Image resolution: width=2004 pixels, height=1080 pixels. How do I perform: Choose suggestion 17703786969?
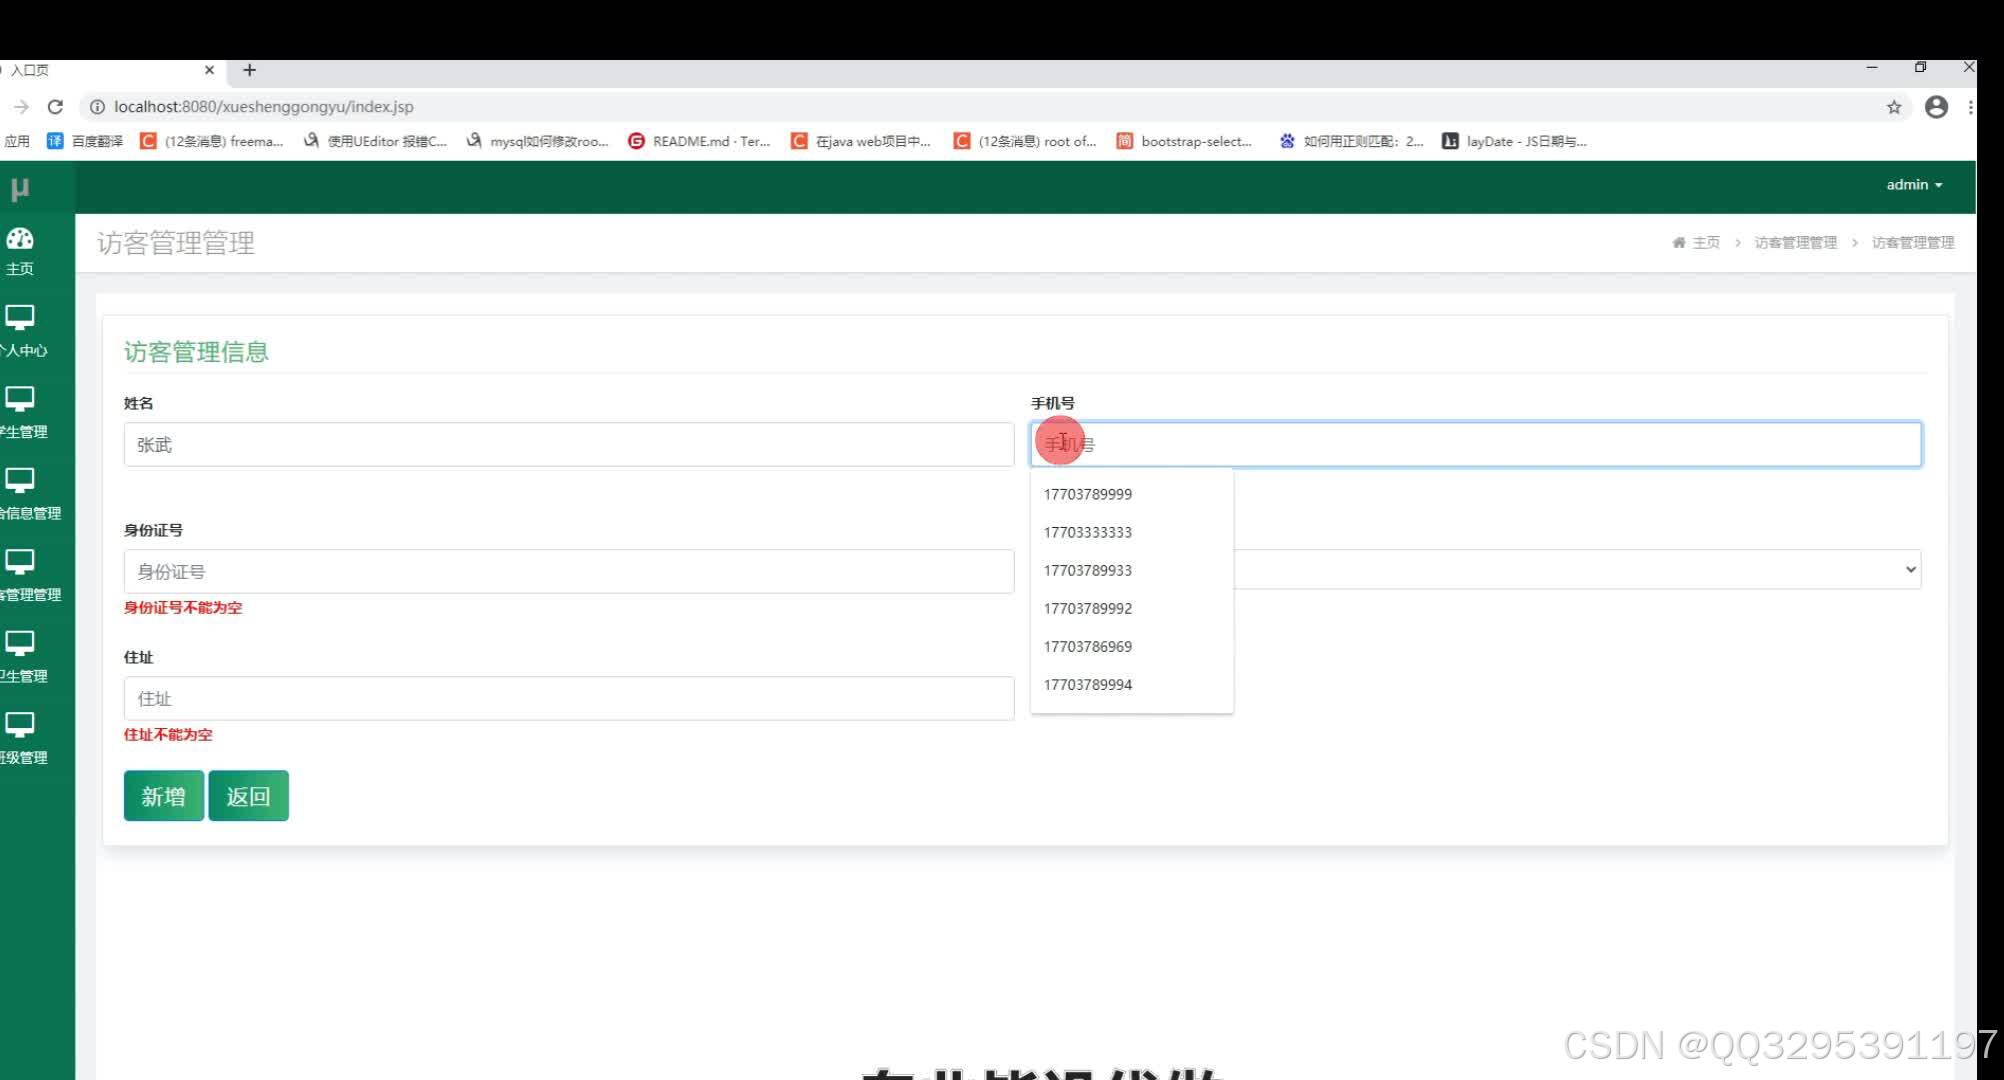[1132, 646]
